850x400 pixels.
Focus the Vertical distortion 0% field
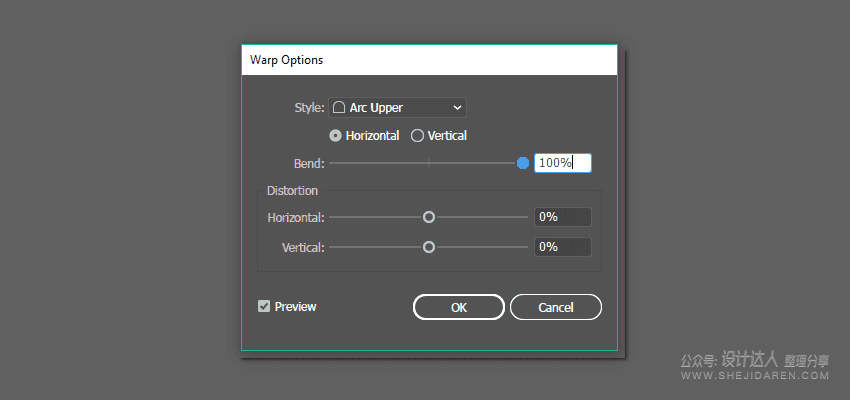pyautogui.click(x=562, y=247)
